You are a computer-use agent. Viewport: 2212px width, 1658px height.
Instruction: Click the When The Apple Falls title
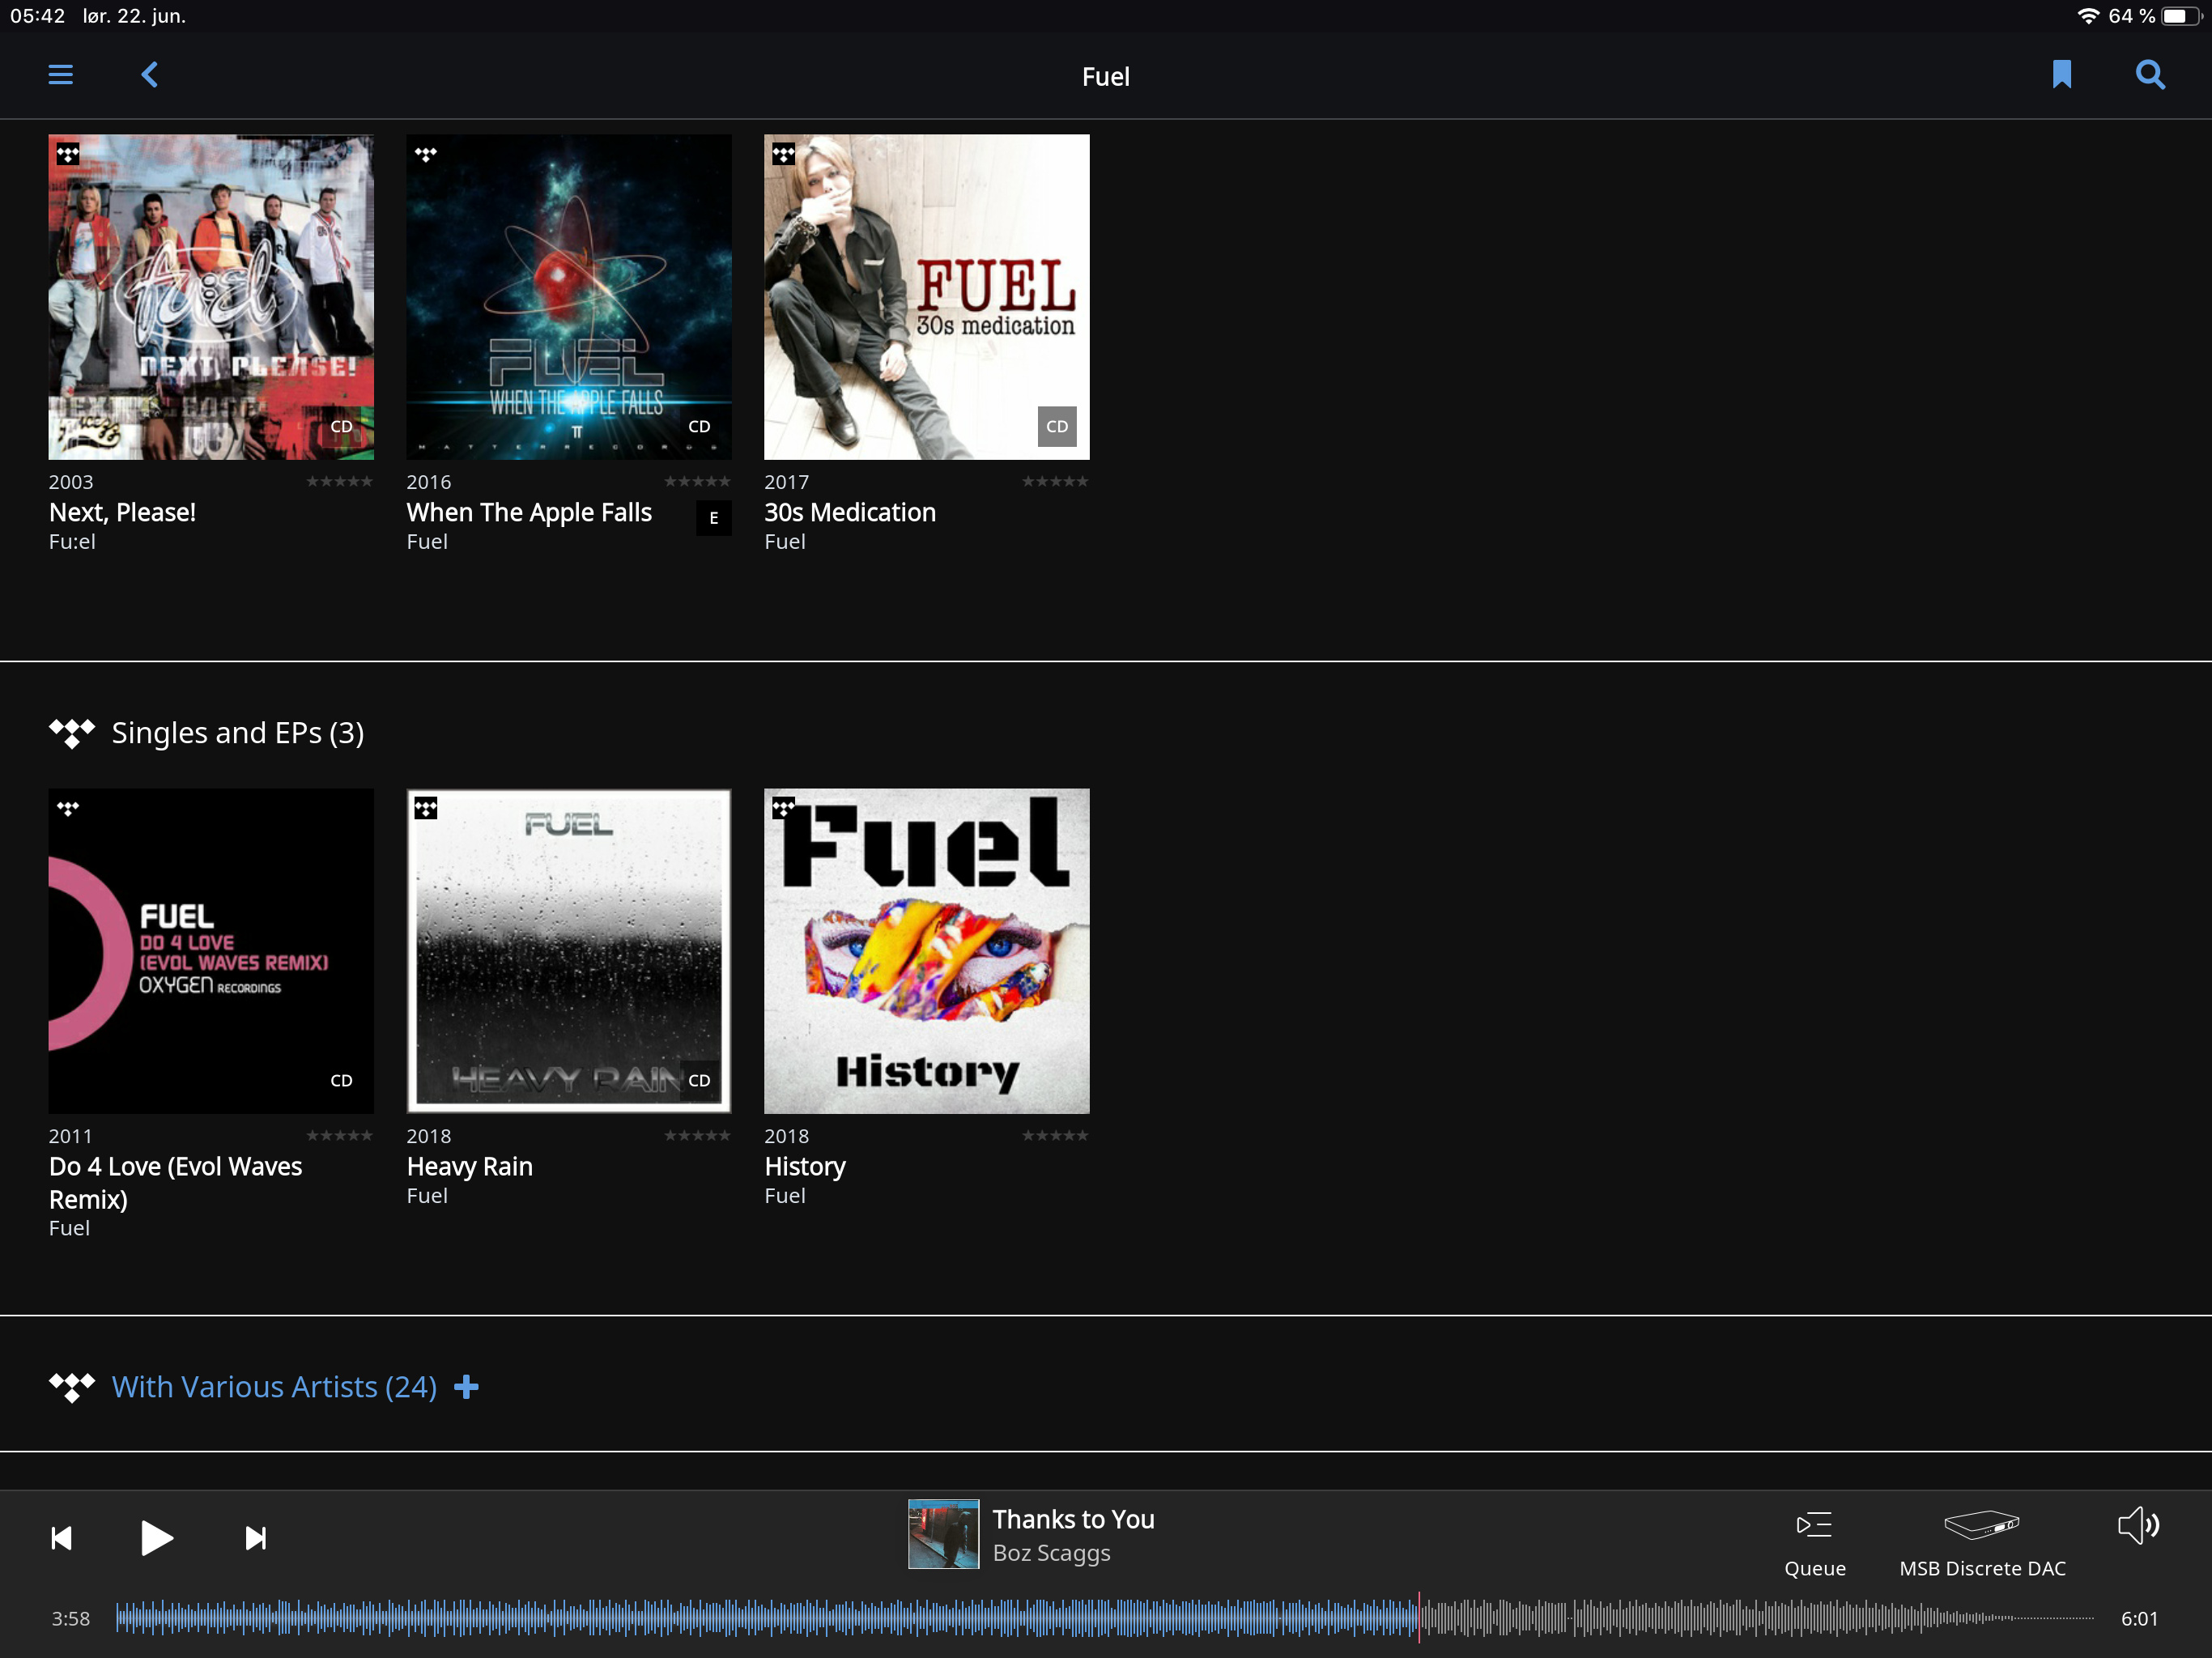click(x=529, y=512)
